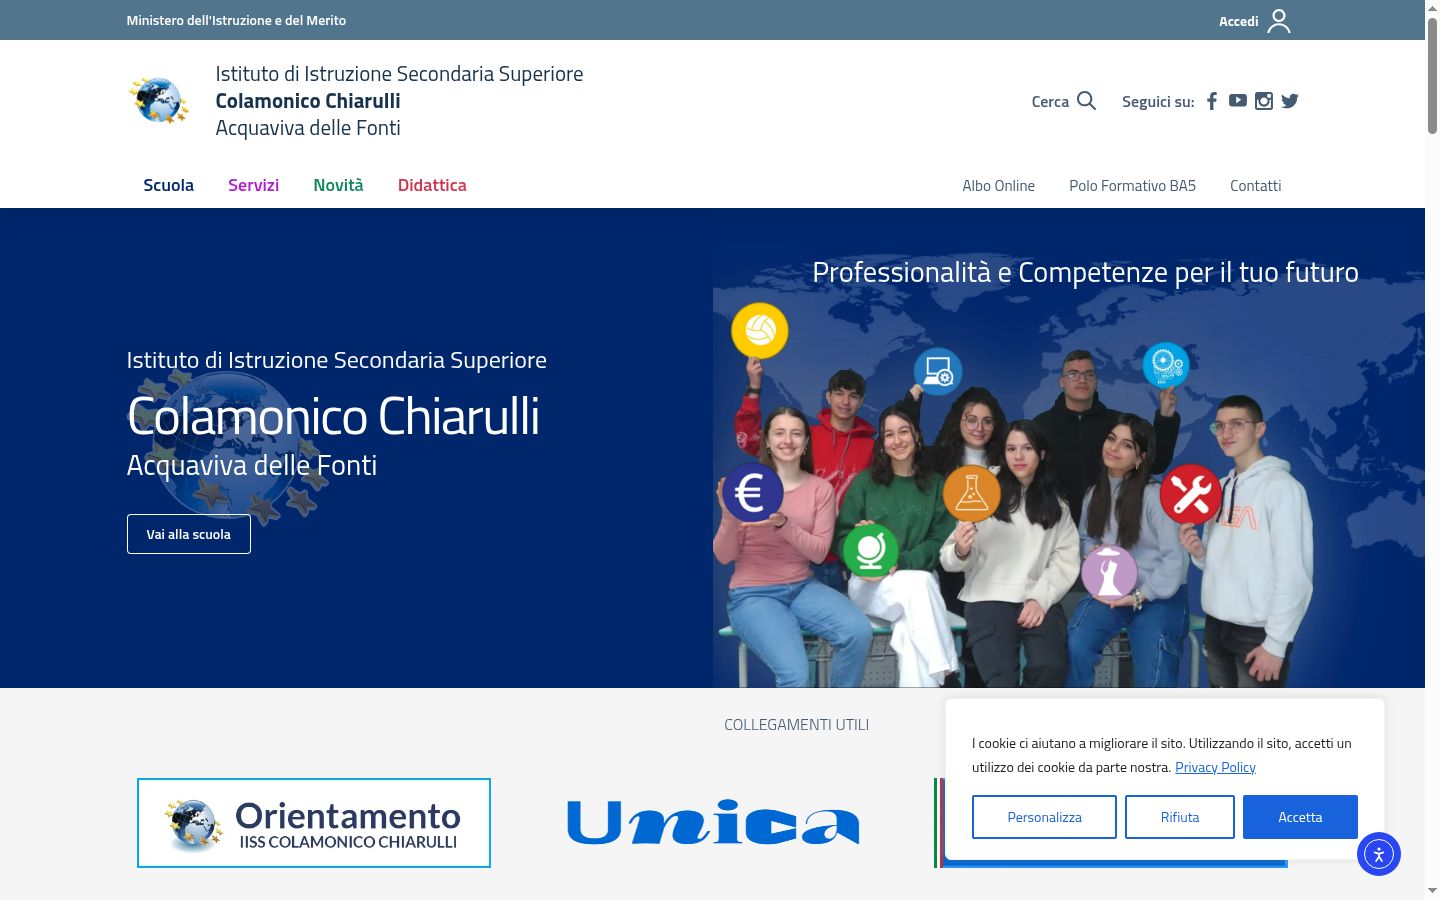Click the school globe logo in header
Viewport: 1440px width, 900px height.
click(159, 100)
